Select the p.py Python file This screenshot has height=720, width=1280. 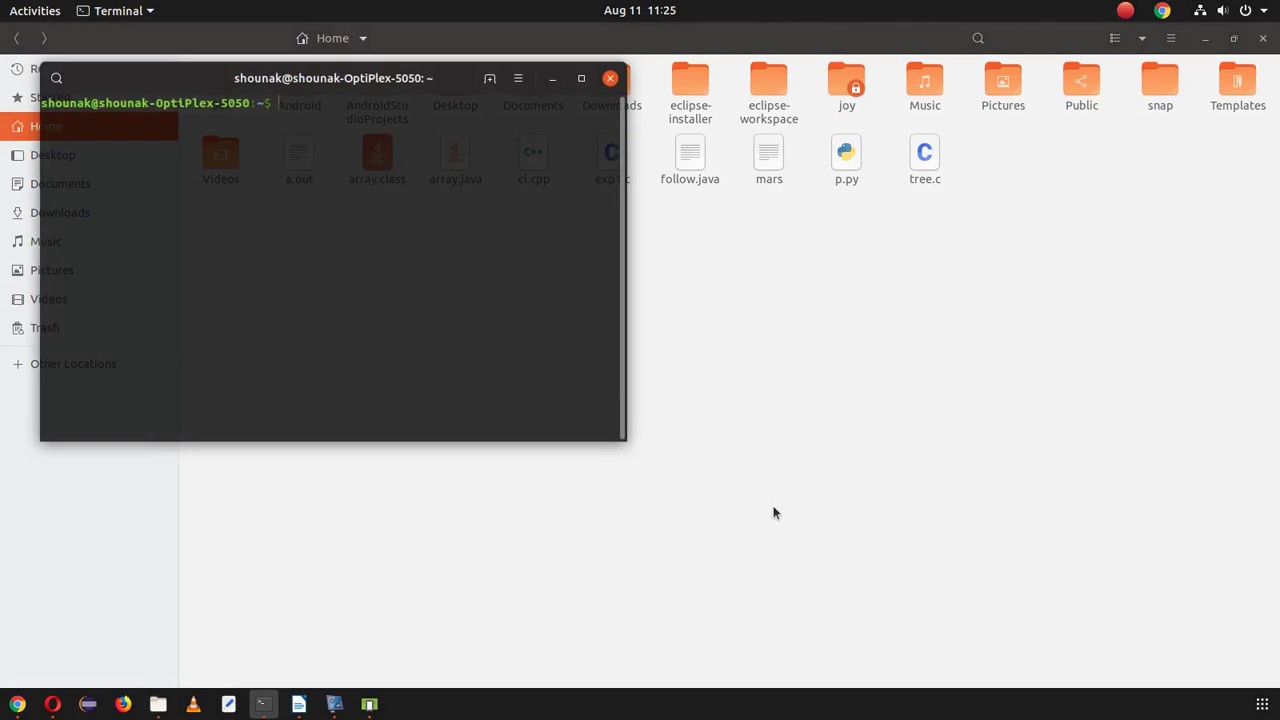(x=847, y=161)
